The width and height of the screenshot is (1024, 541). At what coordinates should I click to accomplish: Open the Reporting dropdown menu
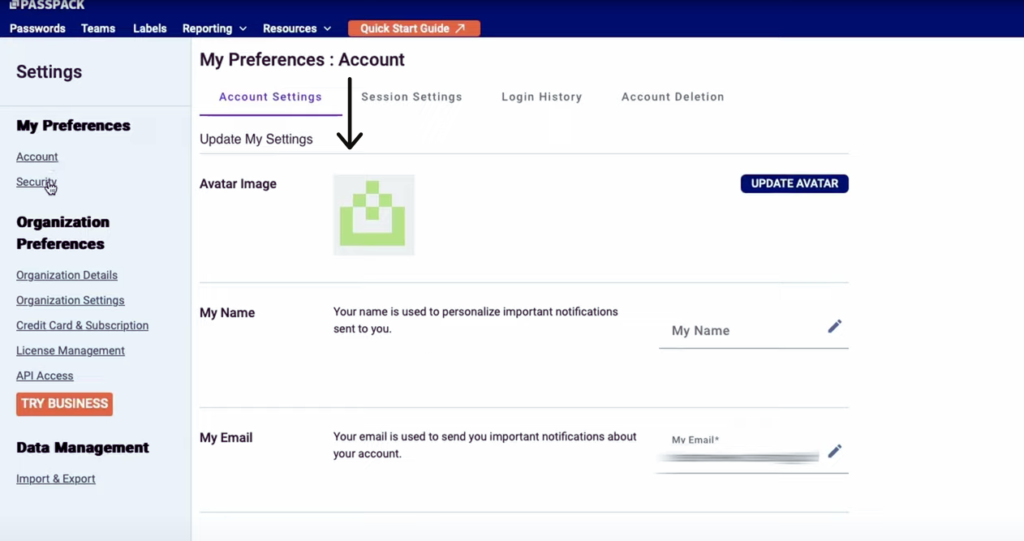pyautogui.click(x=214, y=28)
